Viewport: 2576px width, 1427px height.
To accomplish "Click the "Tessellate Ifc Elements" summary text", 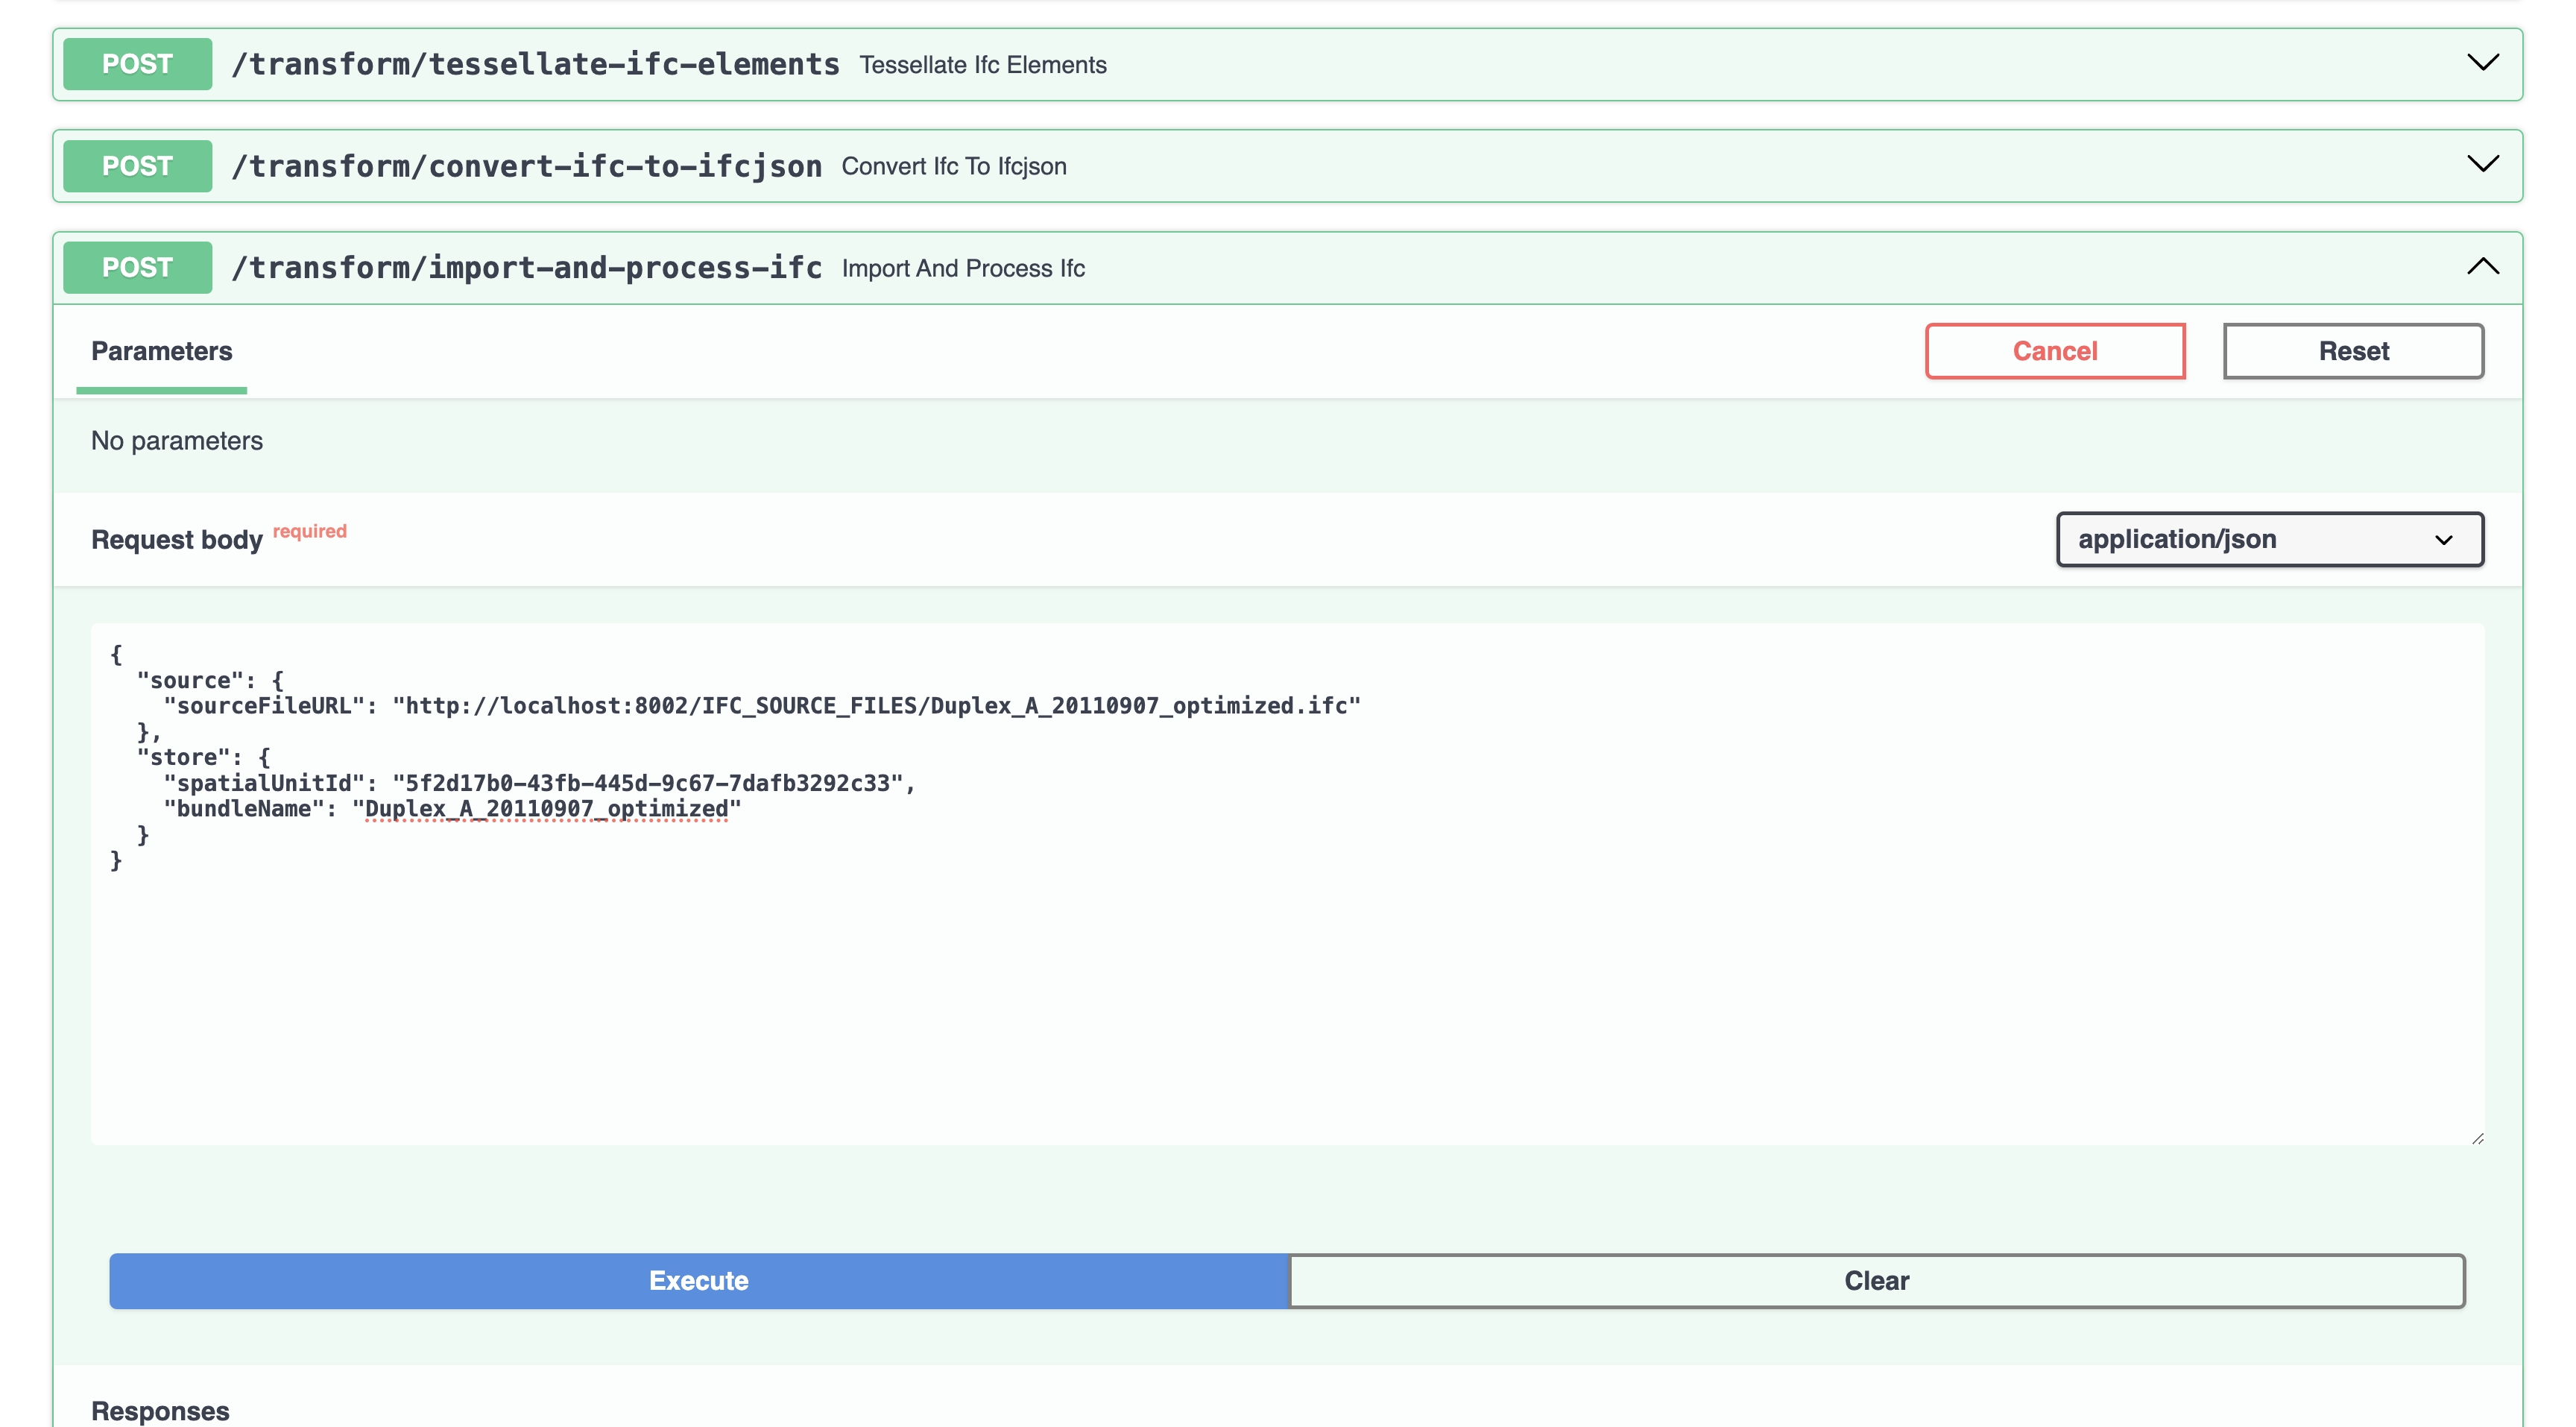I will [983, 65].
